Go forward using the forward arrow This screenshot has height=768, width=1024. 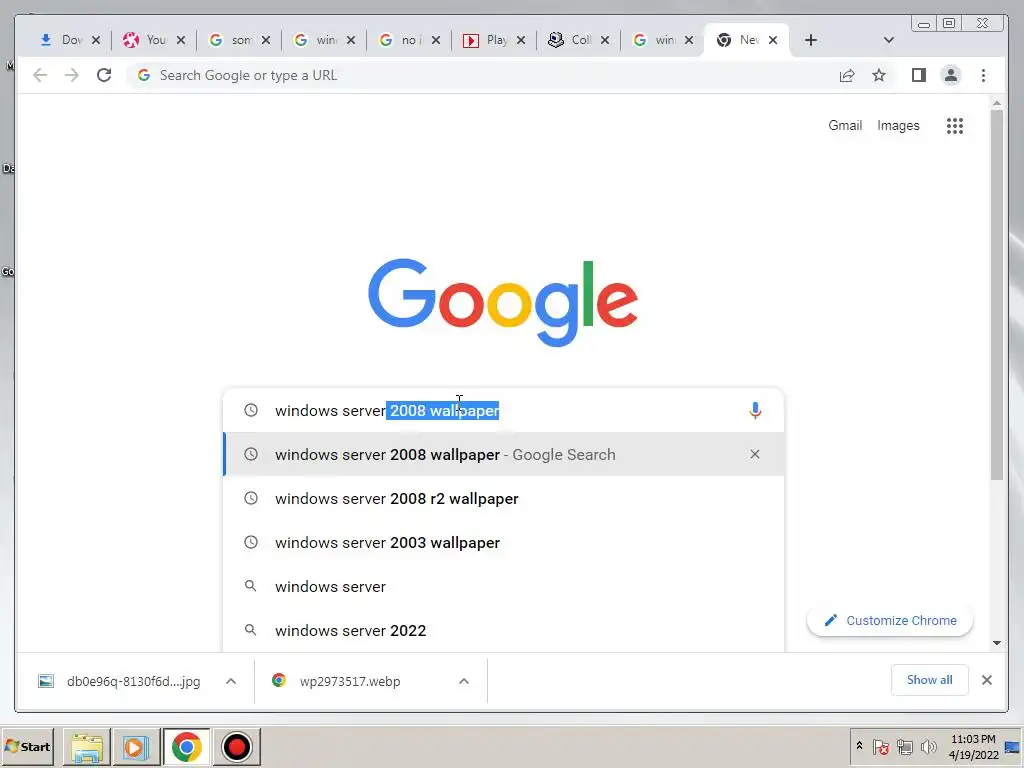tap(72, 75)
